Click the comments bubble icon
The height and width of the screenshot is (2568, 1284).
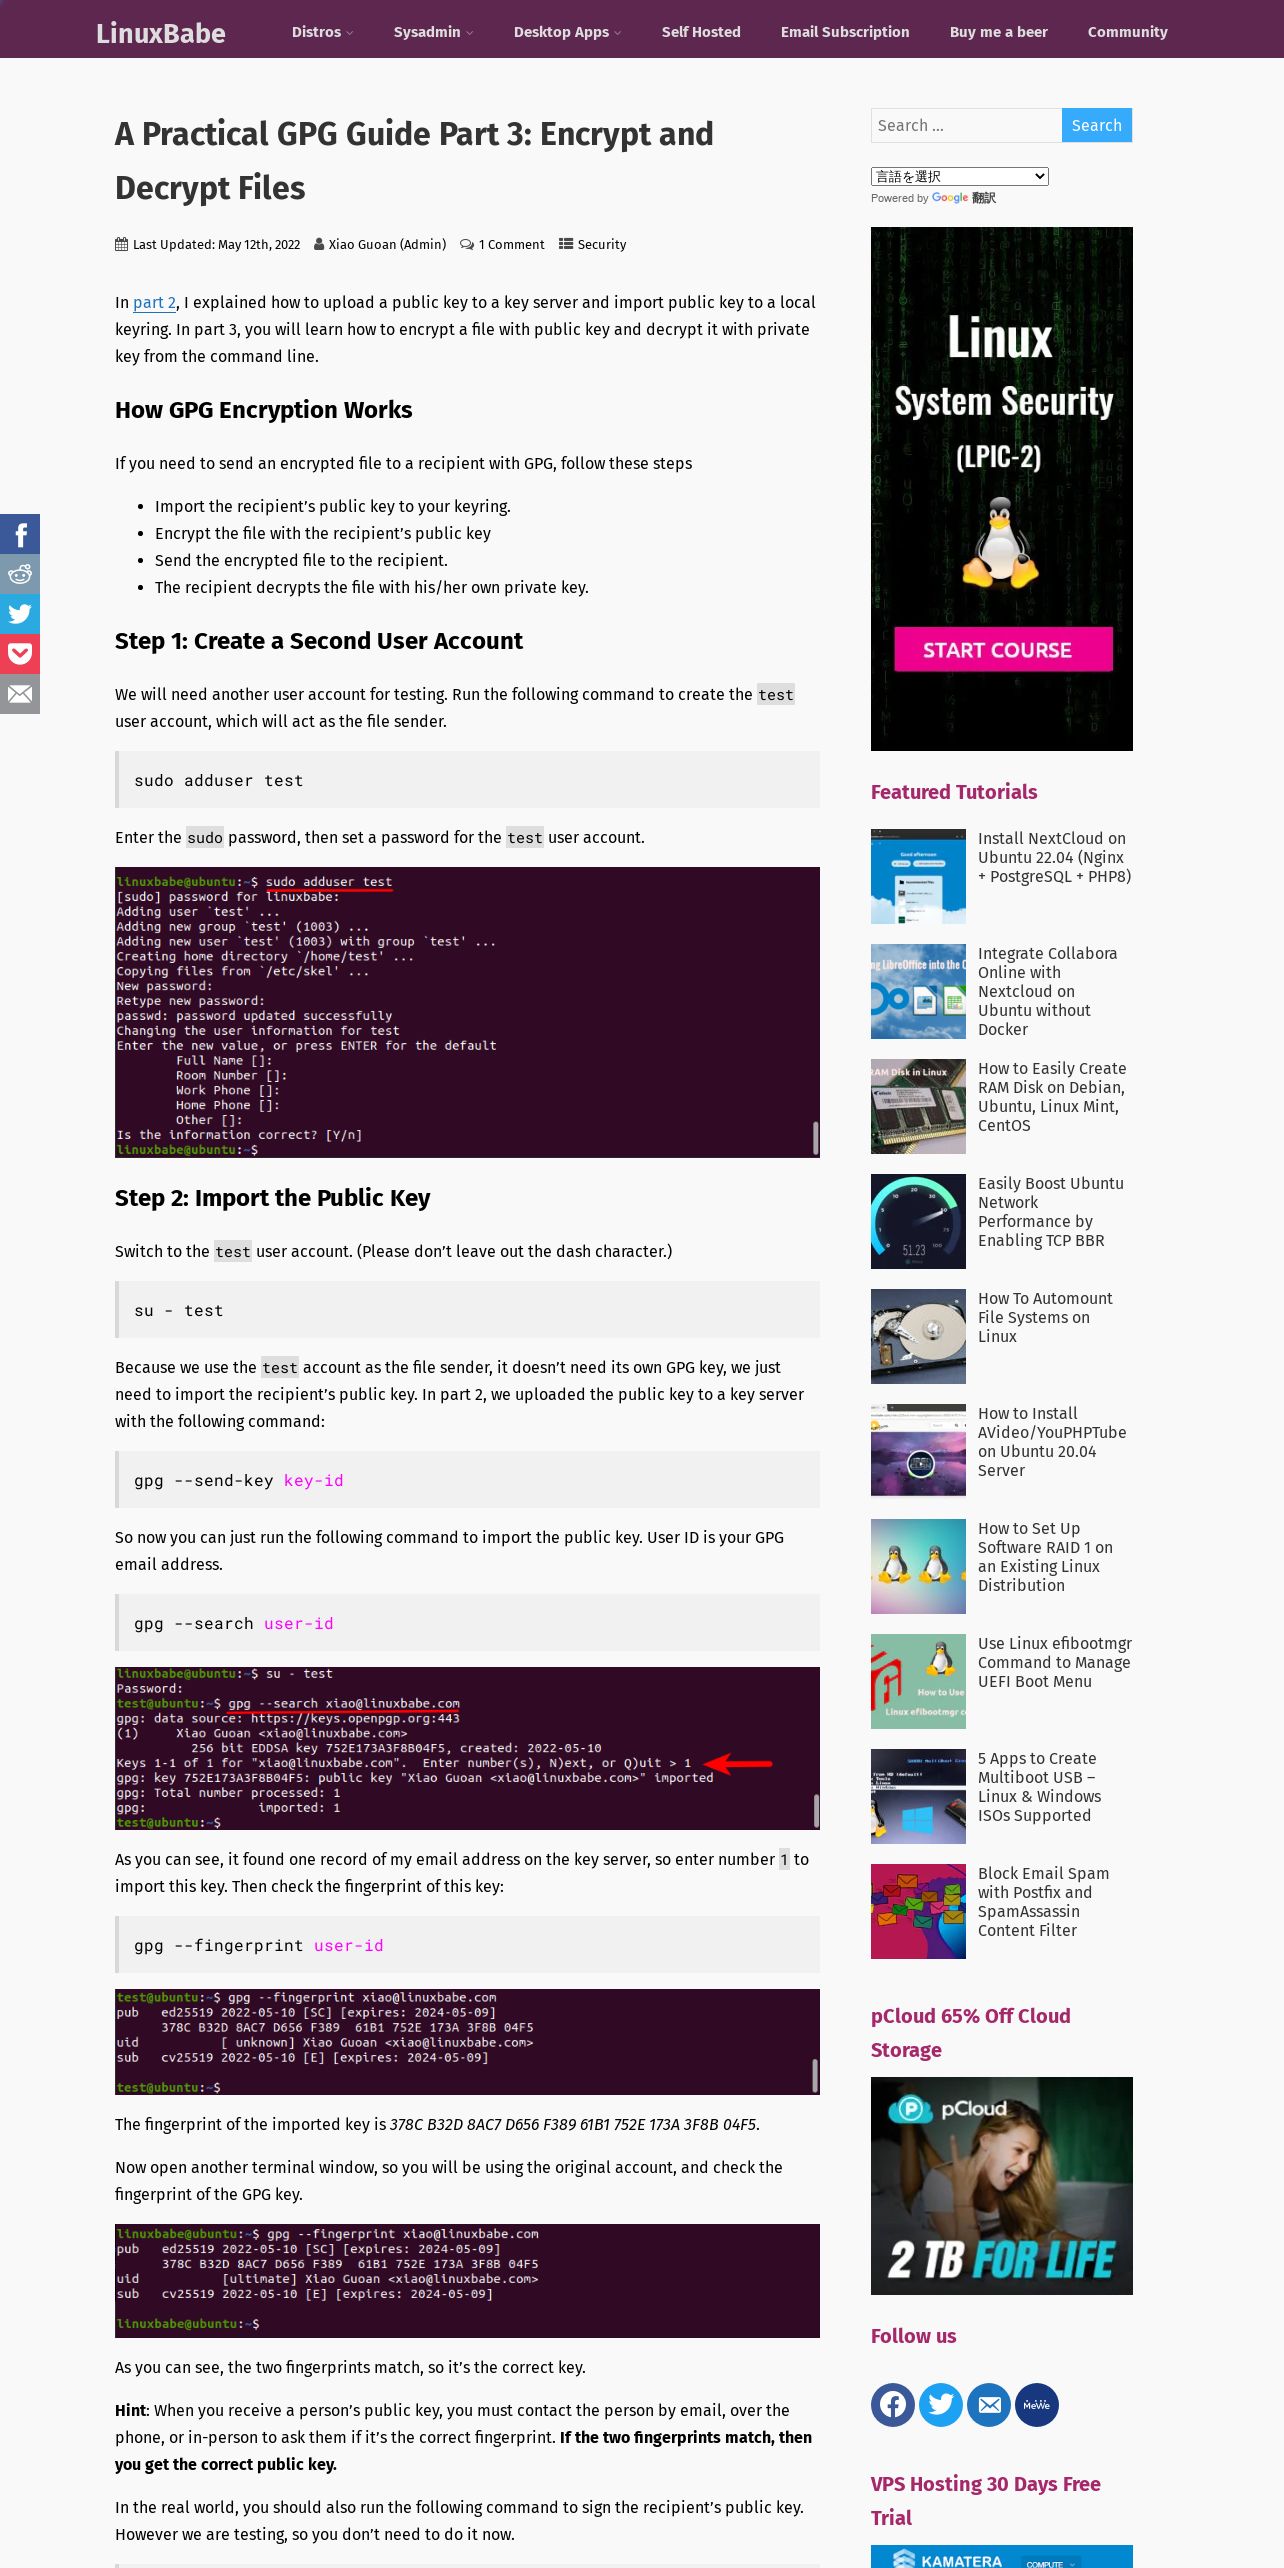(467, 244)
